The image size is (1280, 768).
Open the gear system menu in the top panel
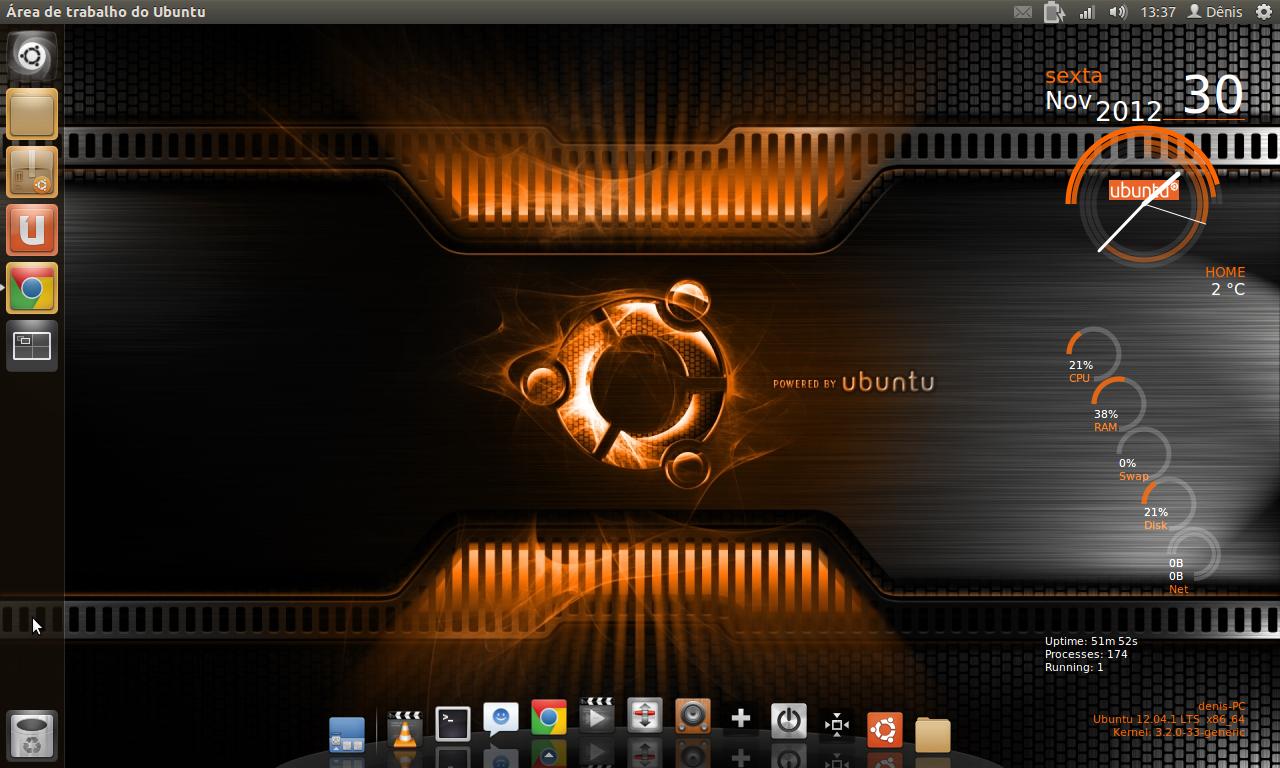pyautogui.click(x=1264, y=12)
